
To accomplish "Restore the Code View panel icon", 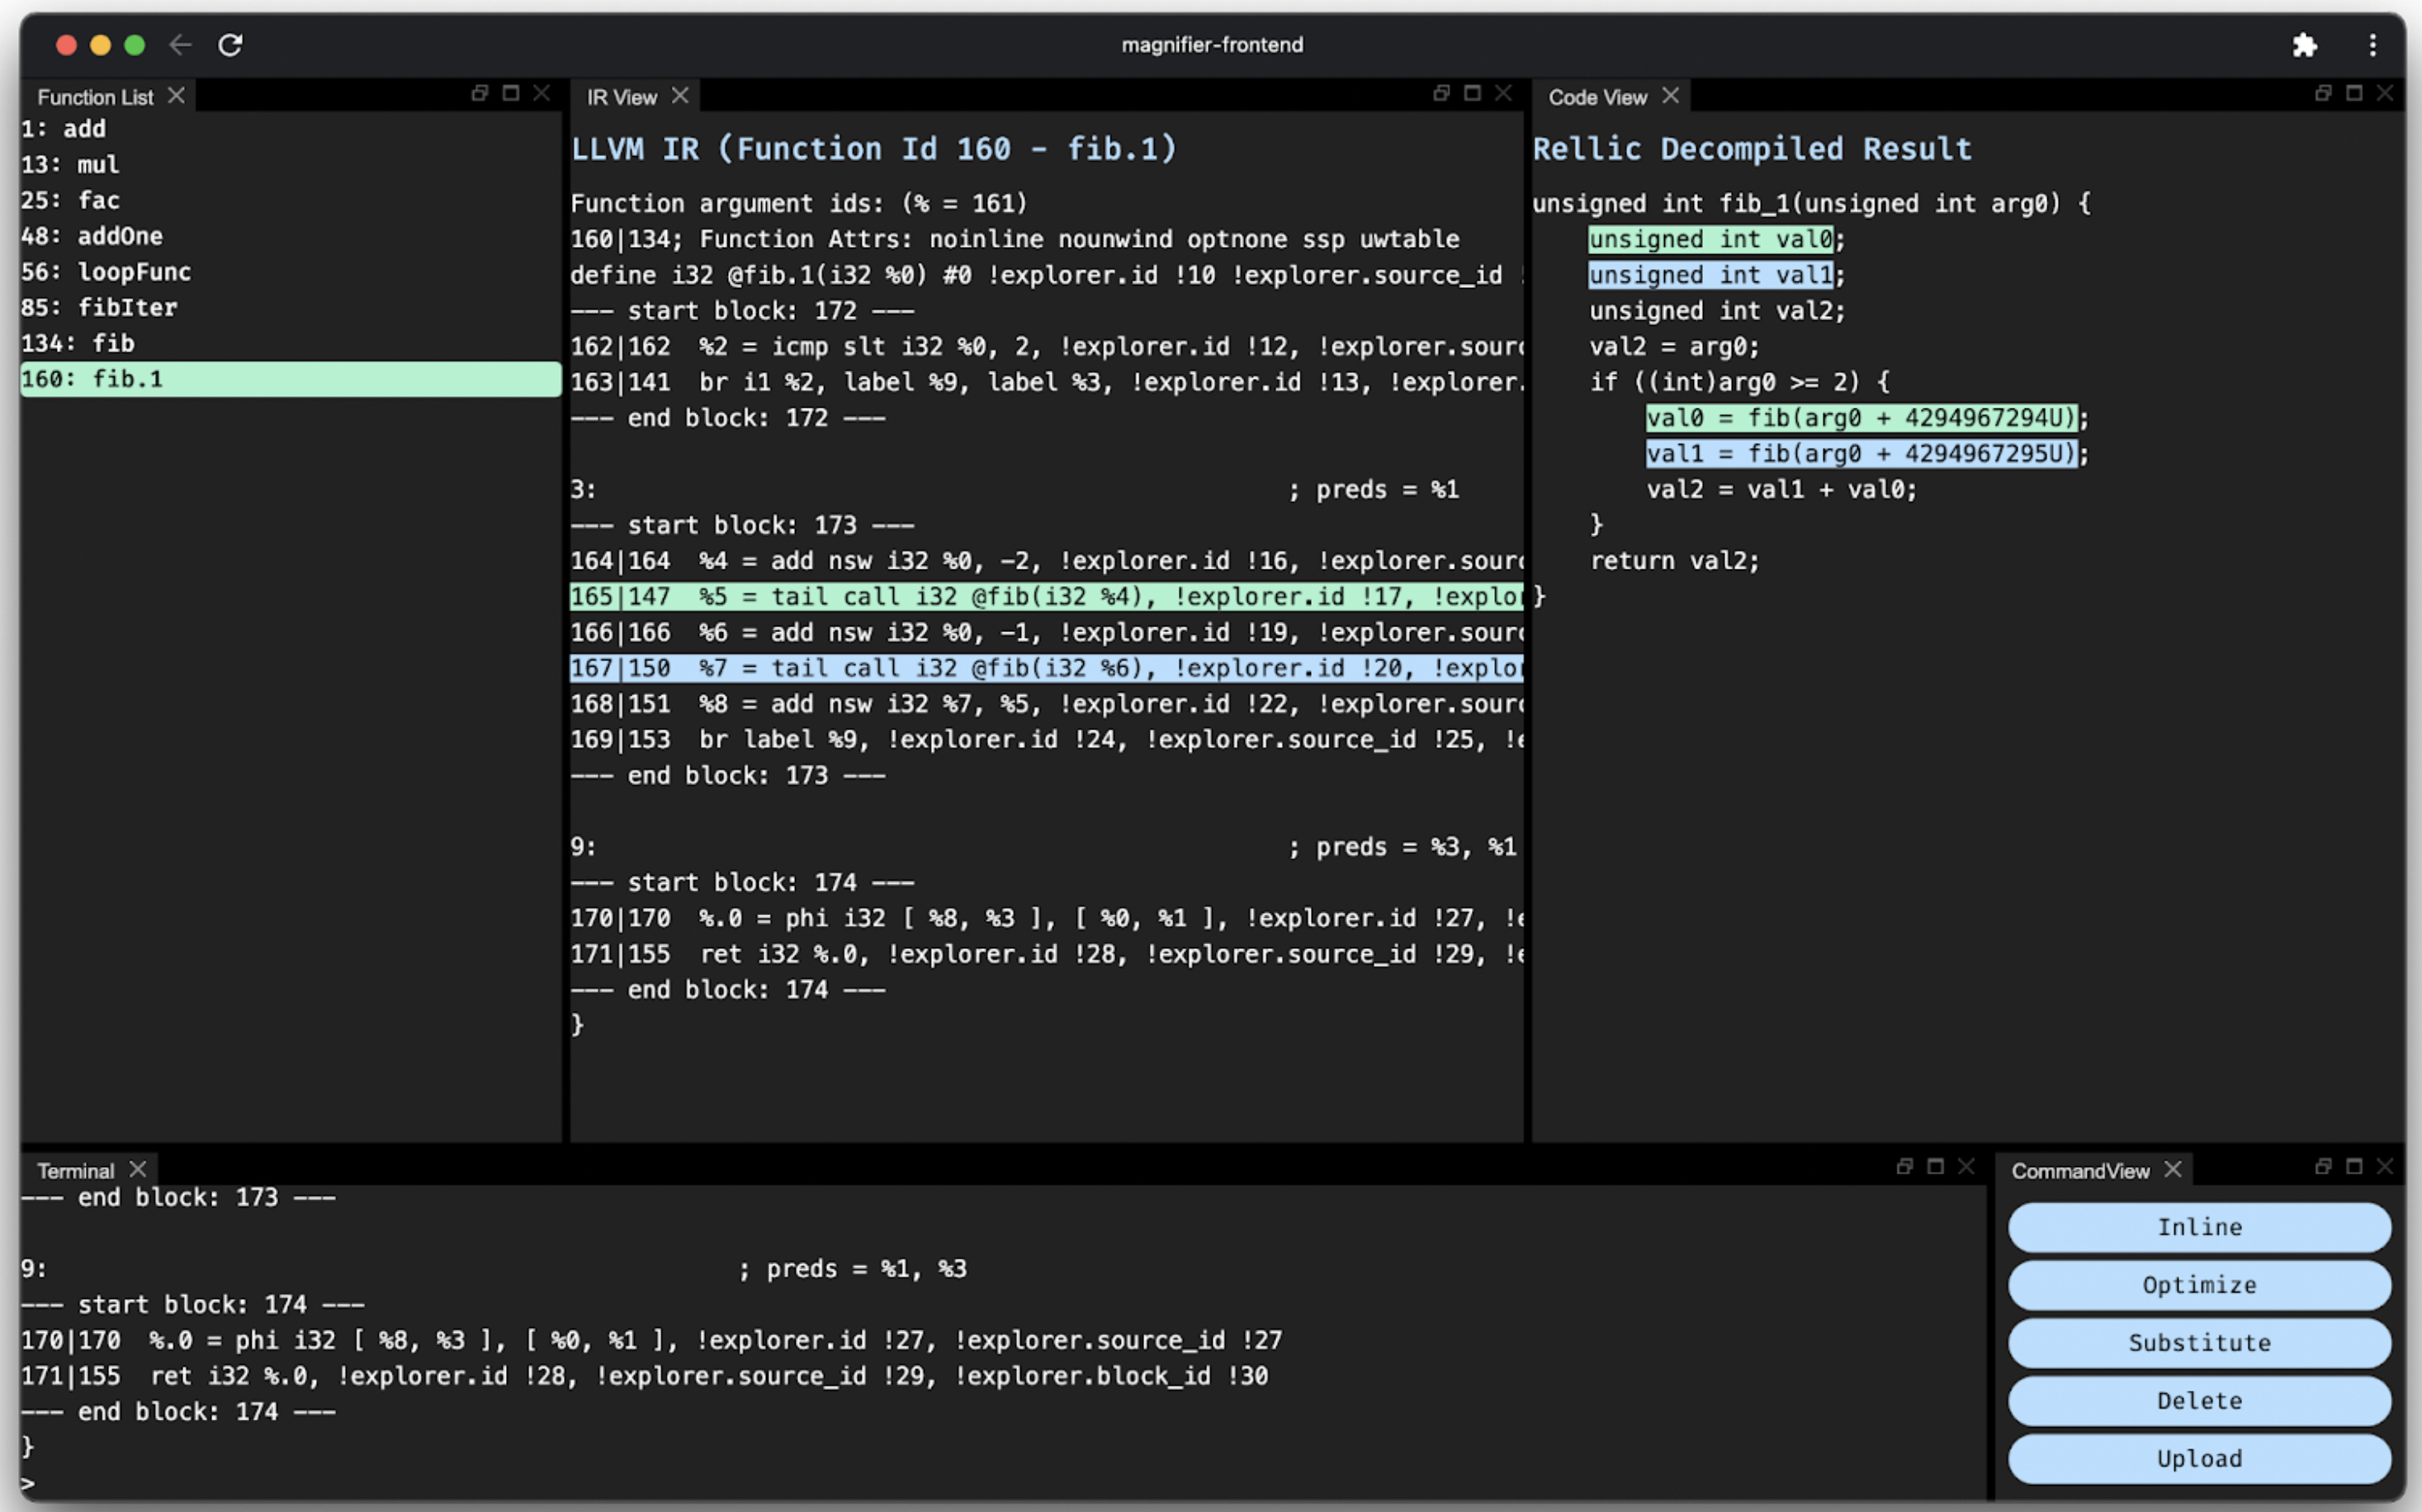I will [x=2323, y=93].
